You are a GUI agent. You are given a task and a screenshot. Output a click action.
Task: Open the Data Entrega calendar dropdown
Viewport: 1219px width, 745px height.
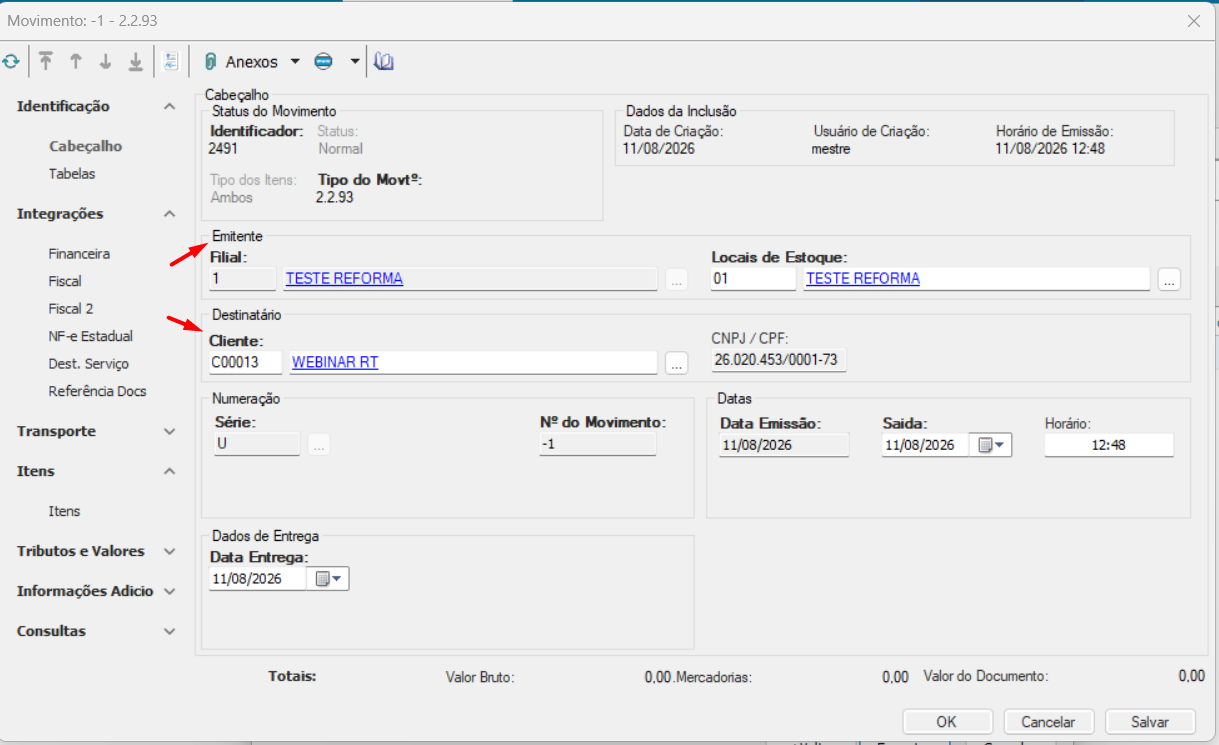coord(329,579)
